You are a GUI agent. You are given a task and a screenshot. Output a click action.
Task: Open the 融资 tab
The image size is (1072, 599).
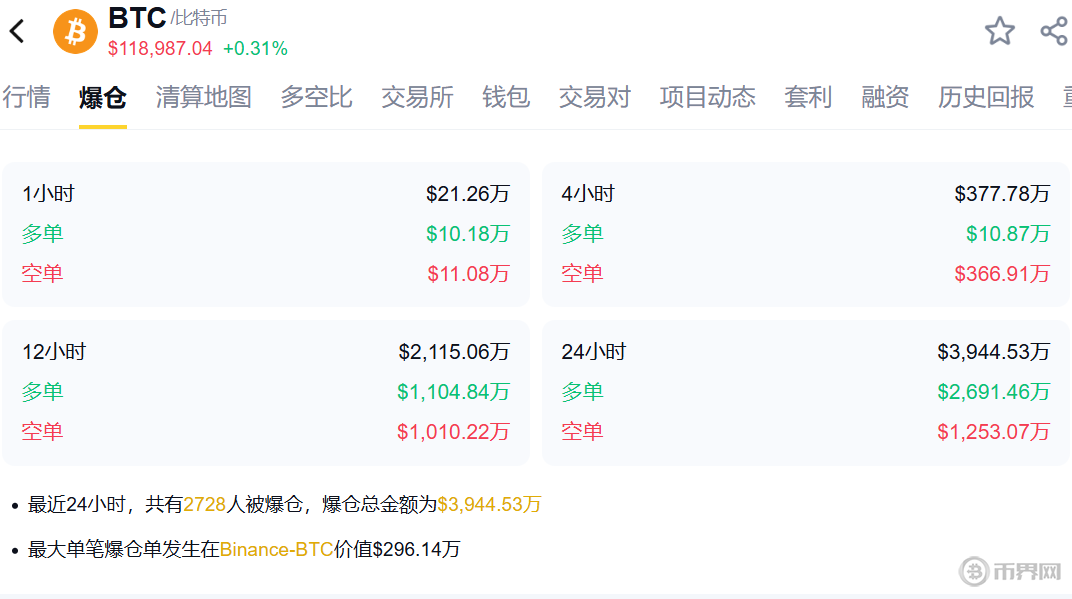(x=884, y=97)
